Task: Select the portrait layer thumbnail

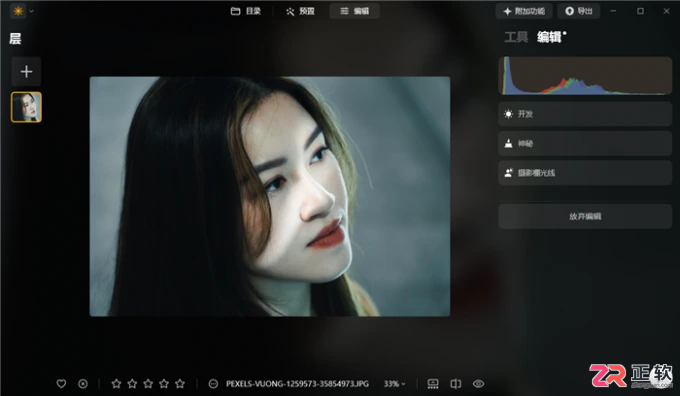Action: pyautogui.click(x=26, y=107)
